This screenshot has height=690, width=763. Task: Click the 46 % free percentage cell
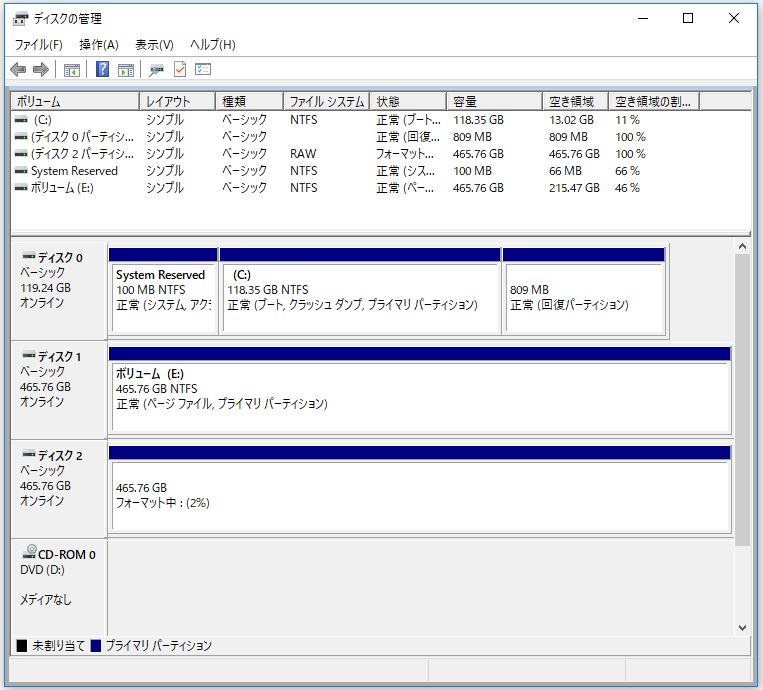627,188
